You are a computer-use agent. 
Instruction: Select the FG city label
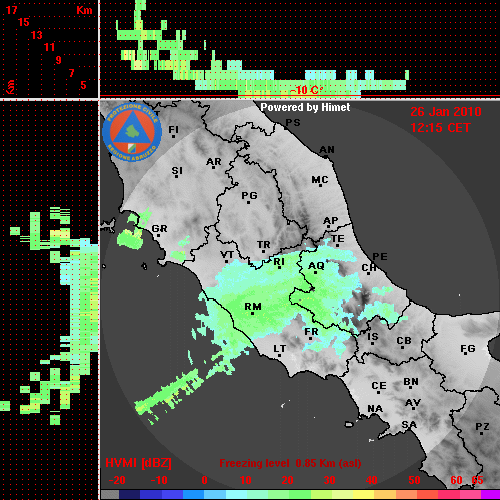point(468,349)
